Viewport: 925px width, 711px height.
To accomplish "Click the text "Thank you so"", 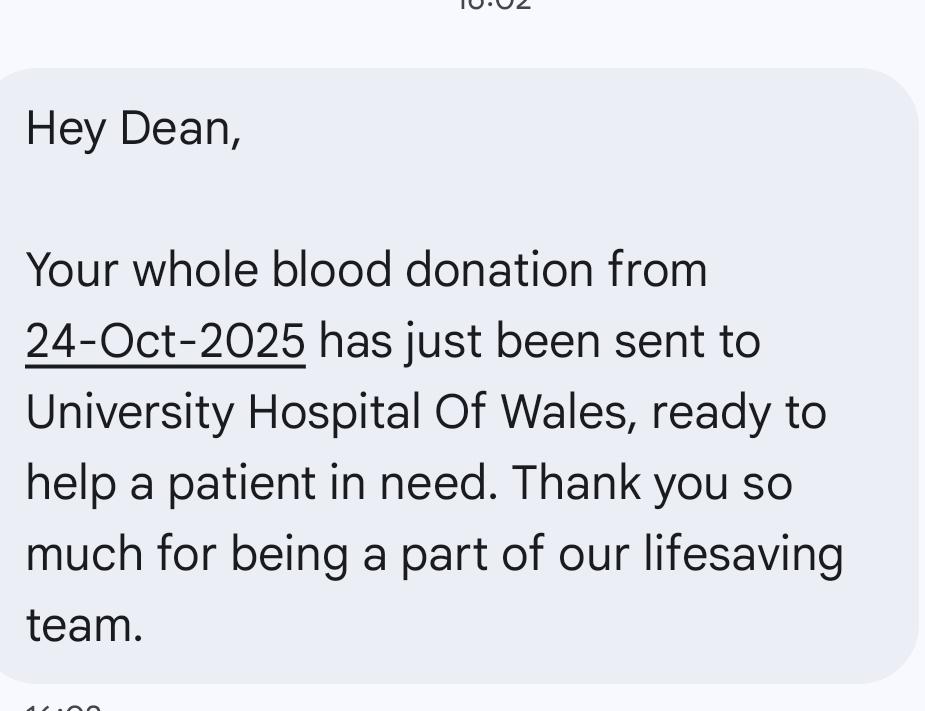I will click(653, 483).
